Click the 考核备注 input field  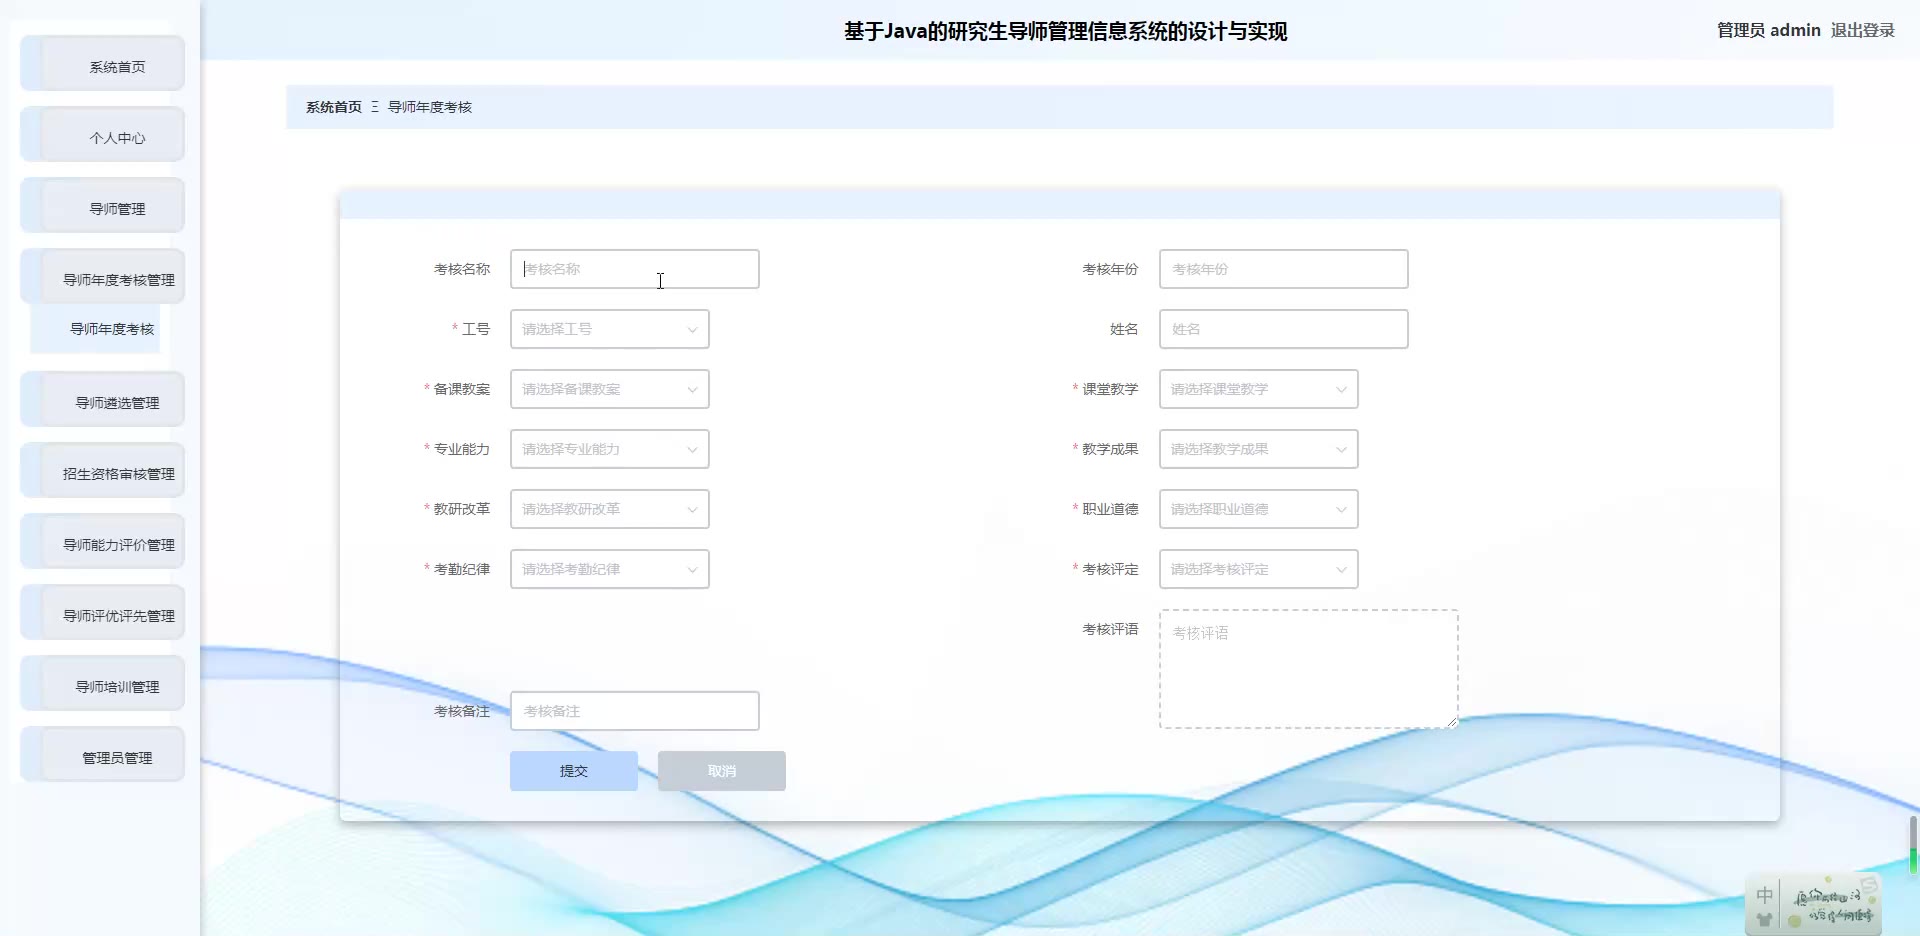tap(635, 711)
